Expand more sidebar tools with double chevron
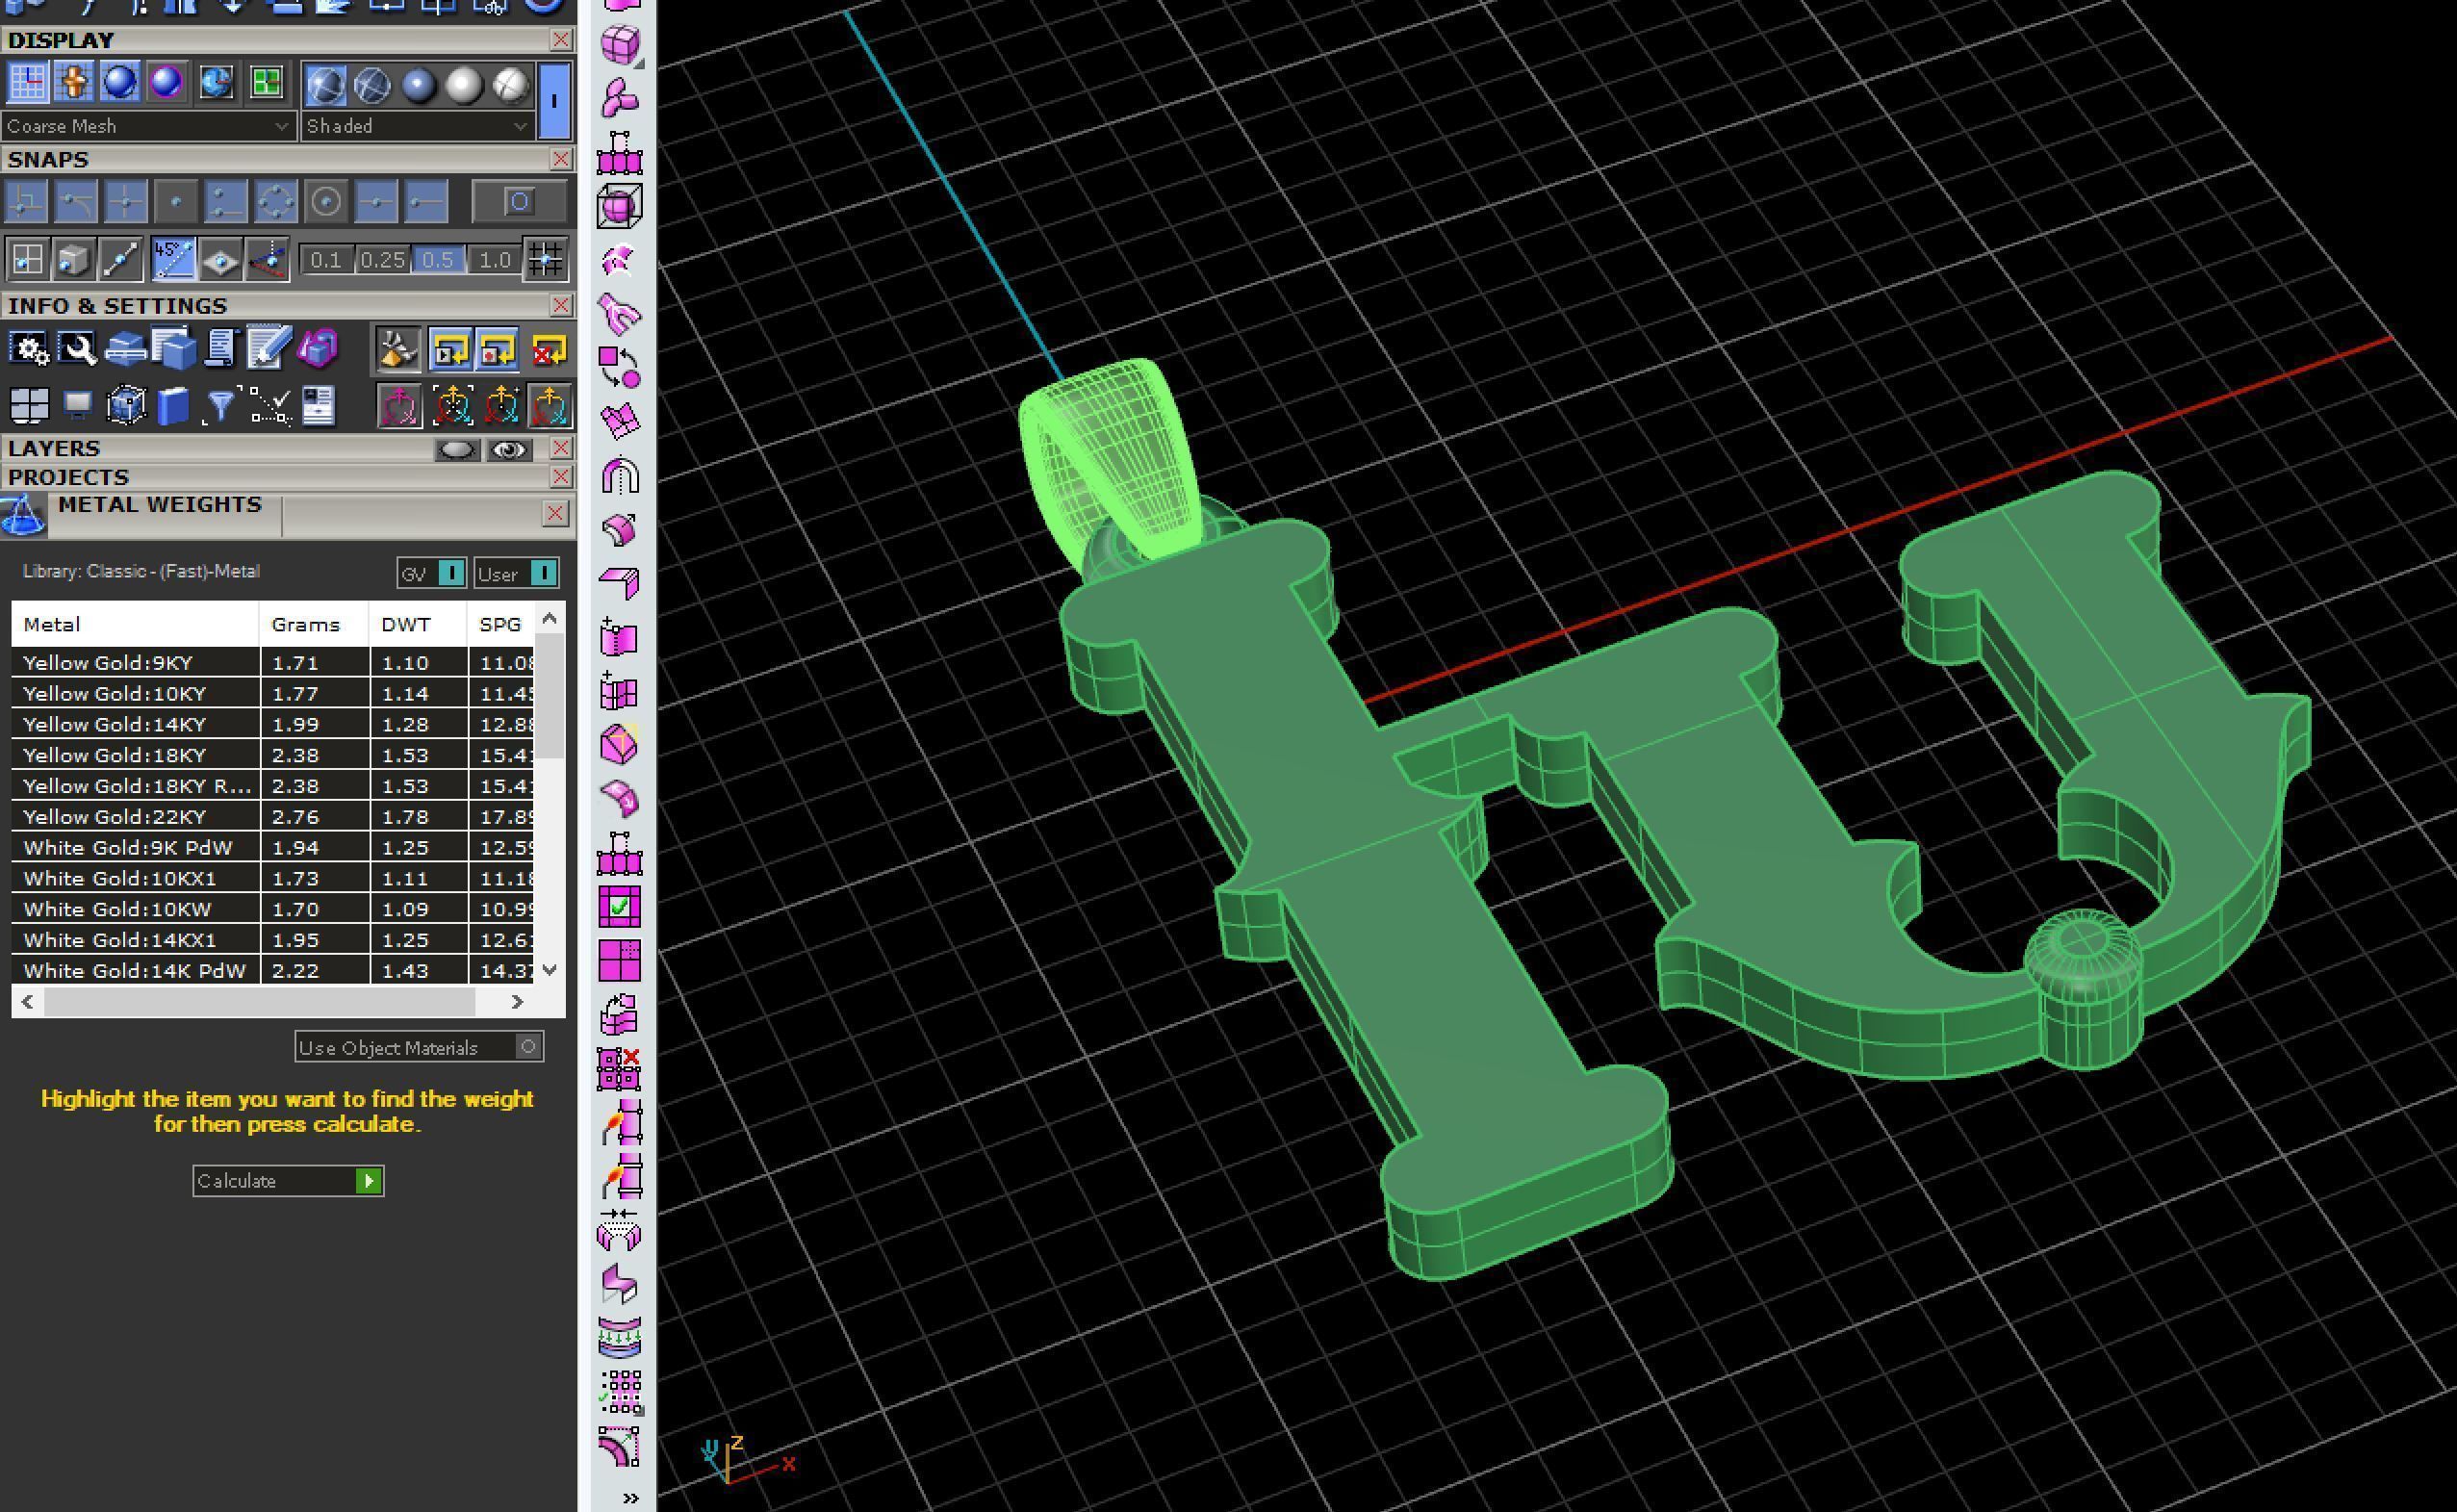Image resolution: width=2457 pixels, height=1512 pixels. pos(631,1497)
